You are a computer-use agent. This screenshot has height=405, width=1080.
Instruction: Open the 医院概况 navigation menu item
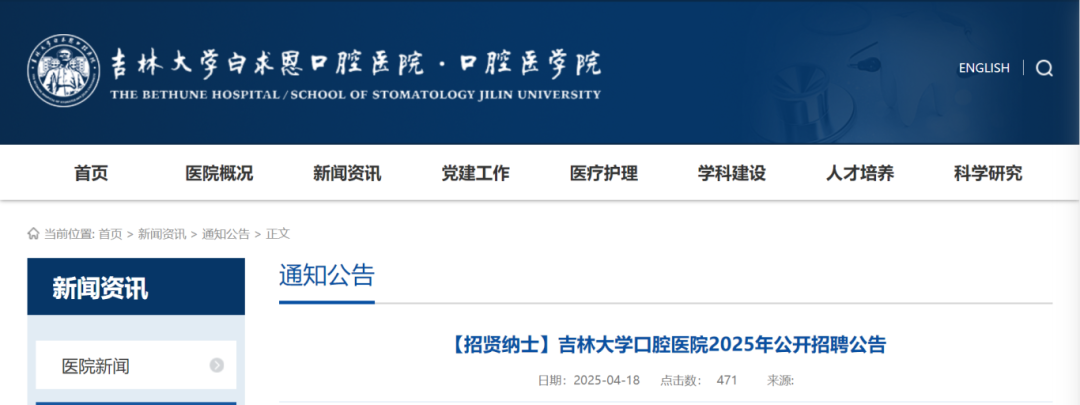click(219, 174)
